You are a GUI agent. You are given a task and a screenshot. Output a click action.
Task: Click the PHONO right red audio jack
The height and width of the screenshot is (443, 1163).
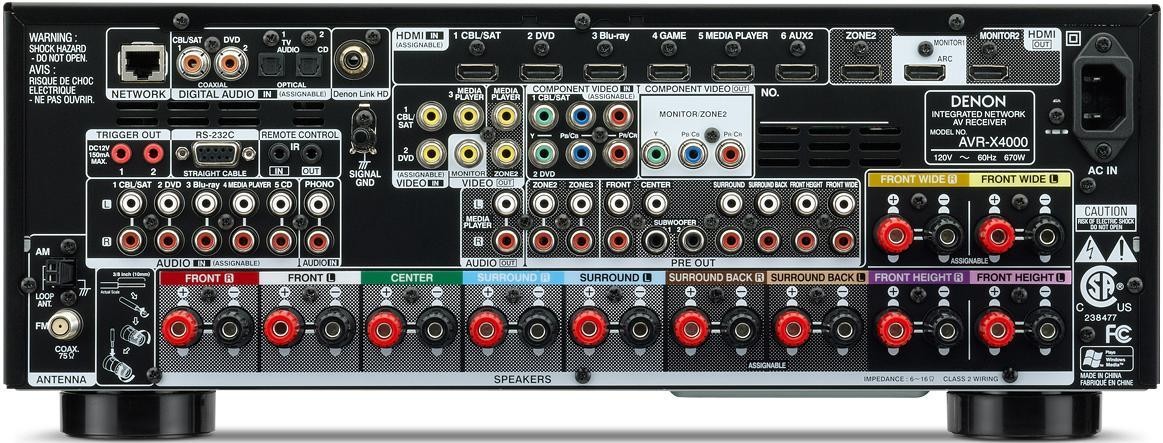pyautogui.click(x=319, y=240)
